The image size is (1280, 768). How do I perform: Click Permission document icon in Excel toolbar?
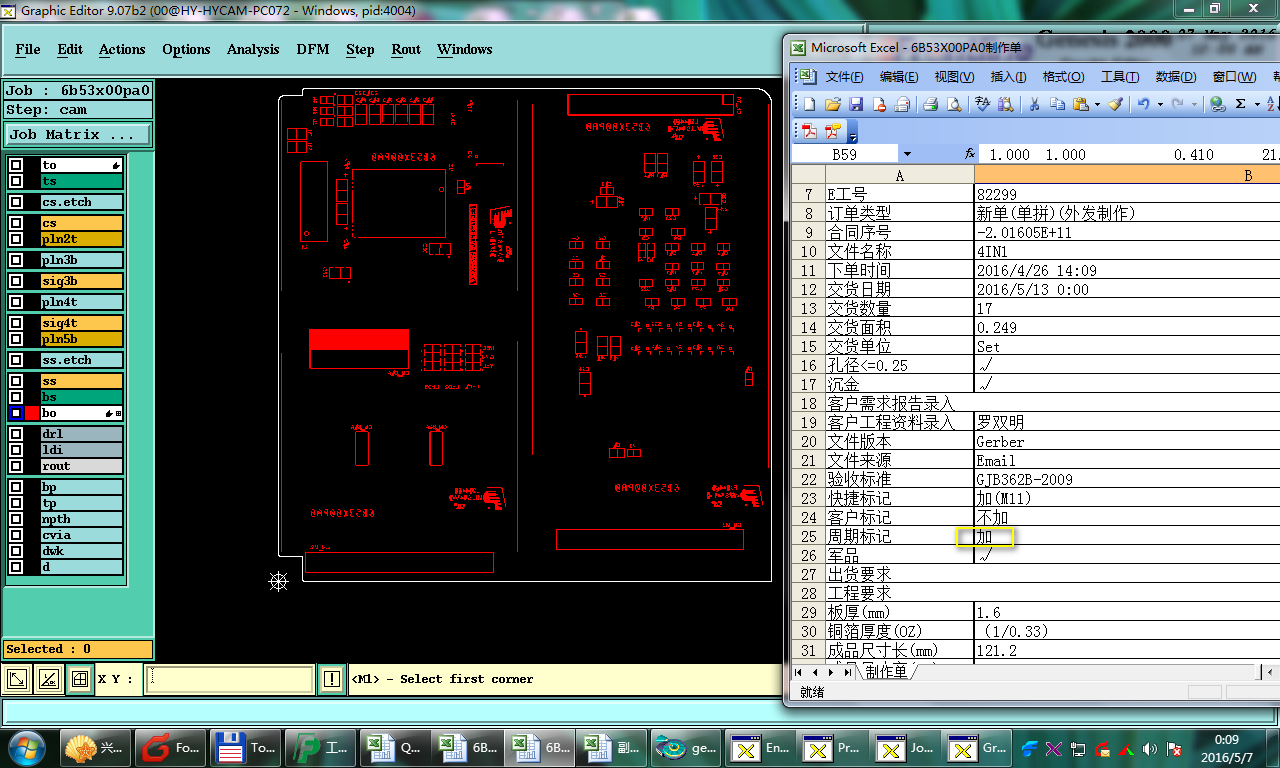tap(880, 104)
